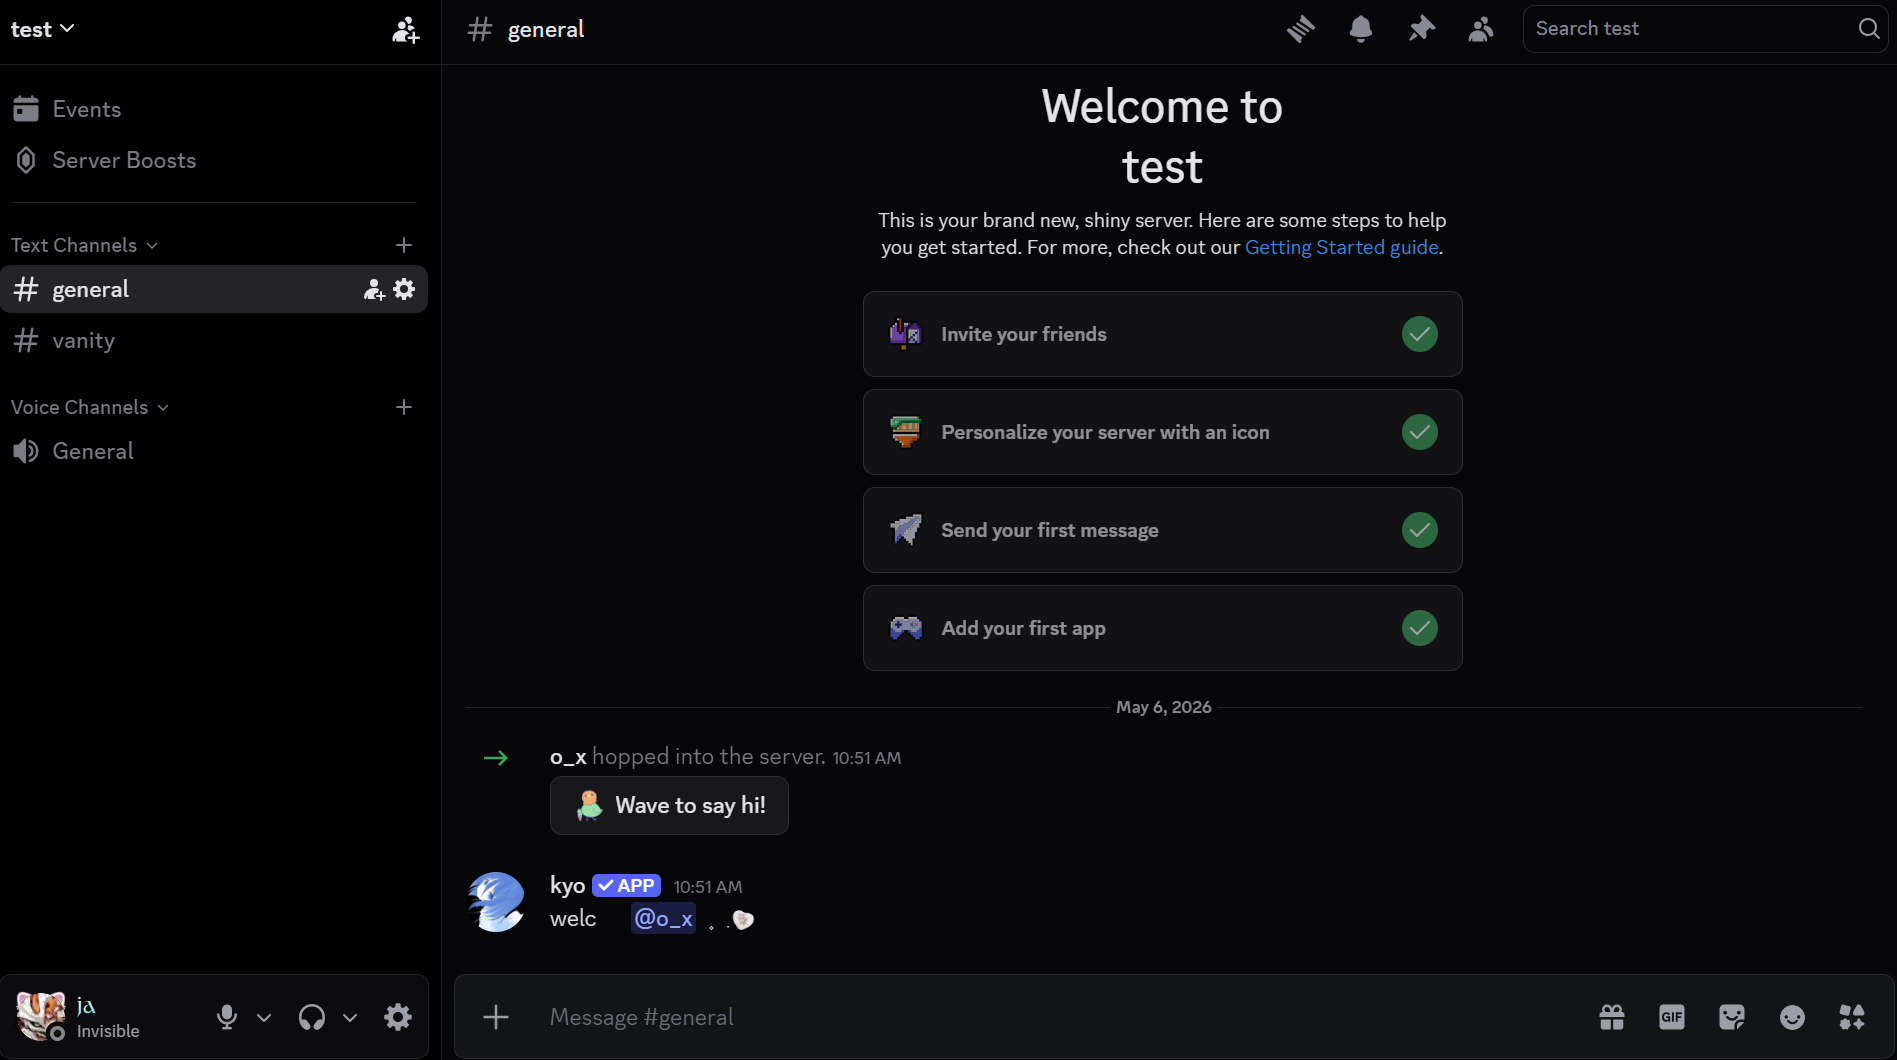Collapse the Text Channels category

click(x=84, y=245)
